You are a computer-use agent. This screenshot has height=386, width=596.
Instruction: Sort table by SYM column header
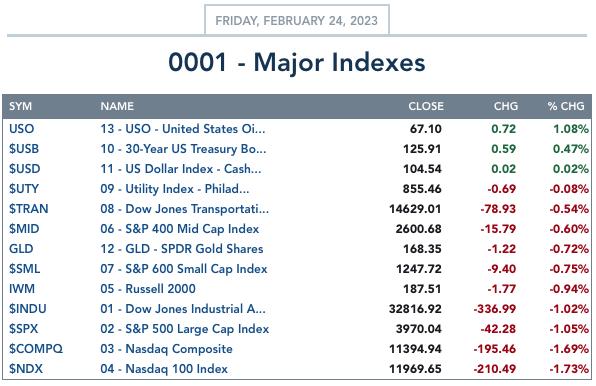21,106
